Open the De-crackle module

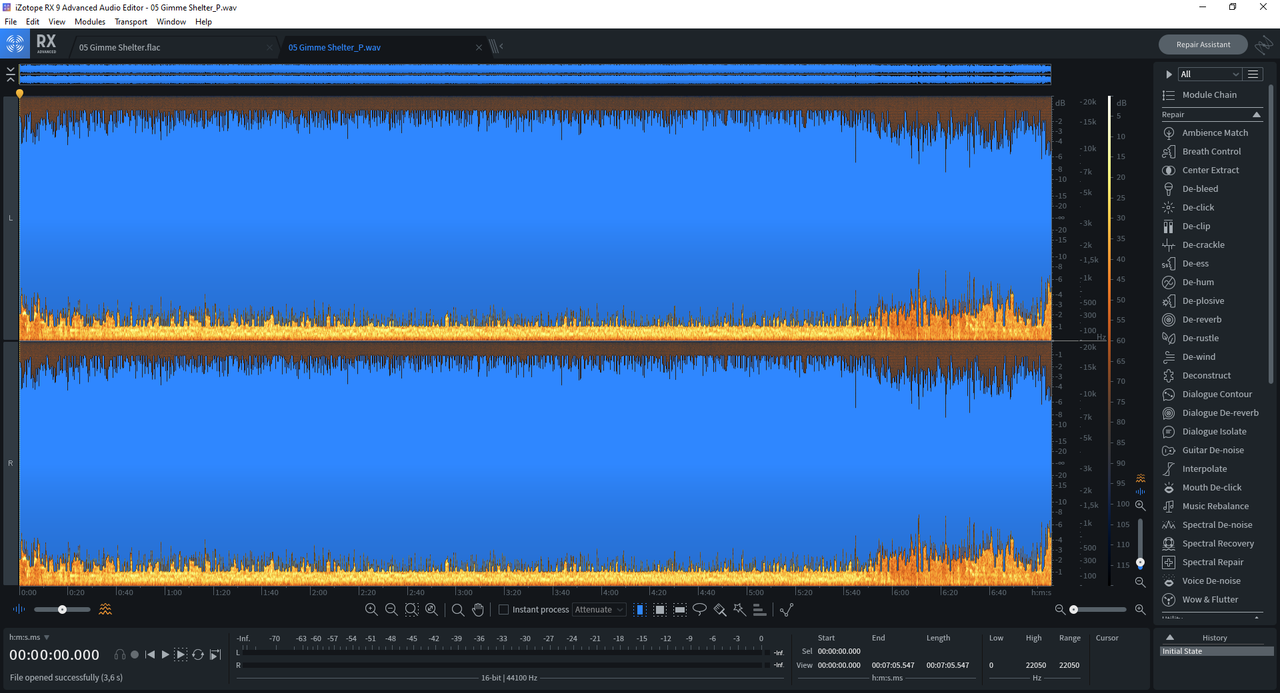(1194, 245)
